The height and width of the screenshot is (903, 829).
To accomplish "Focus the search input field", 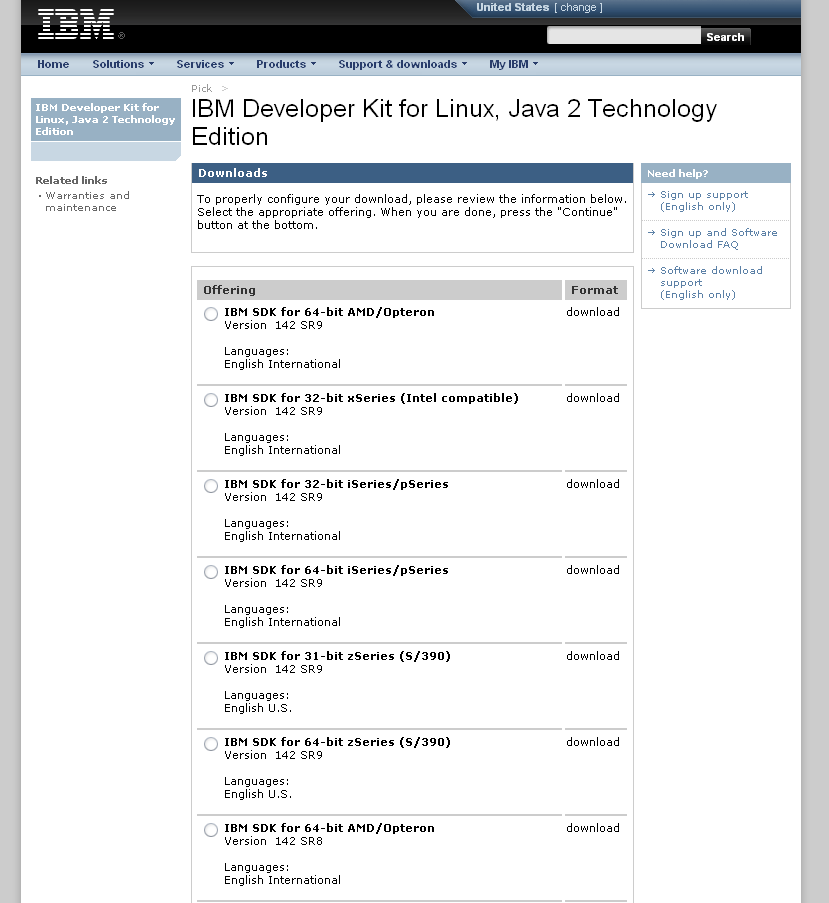I will 623,36.
